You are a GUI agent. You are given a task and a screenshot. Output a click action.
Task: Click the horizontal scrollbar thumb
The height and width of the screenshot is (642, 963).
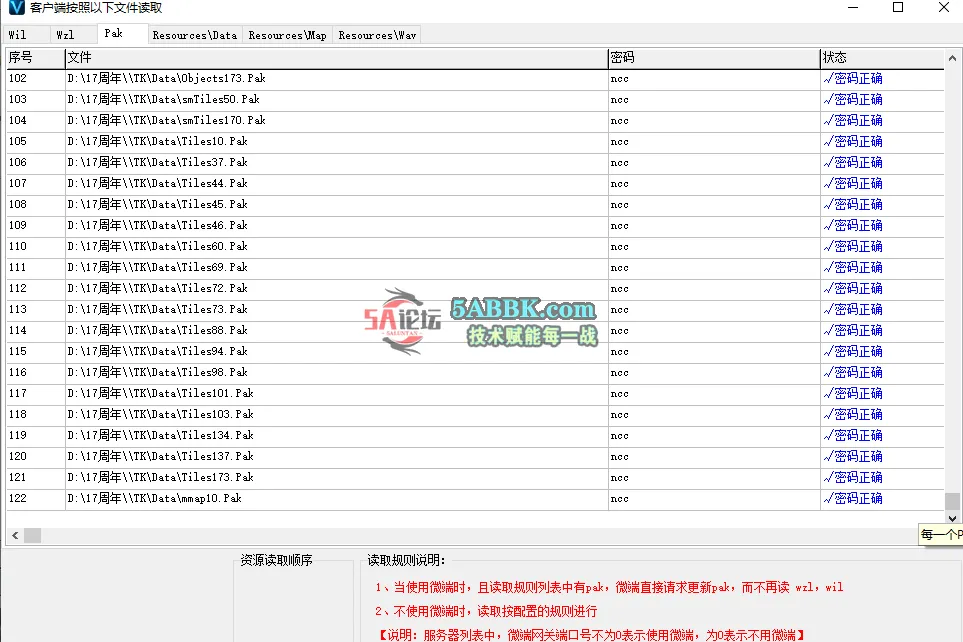click(33, 536)
